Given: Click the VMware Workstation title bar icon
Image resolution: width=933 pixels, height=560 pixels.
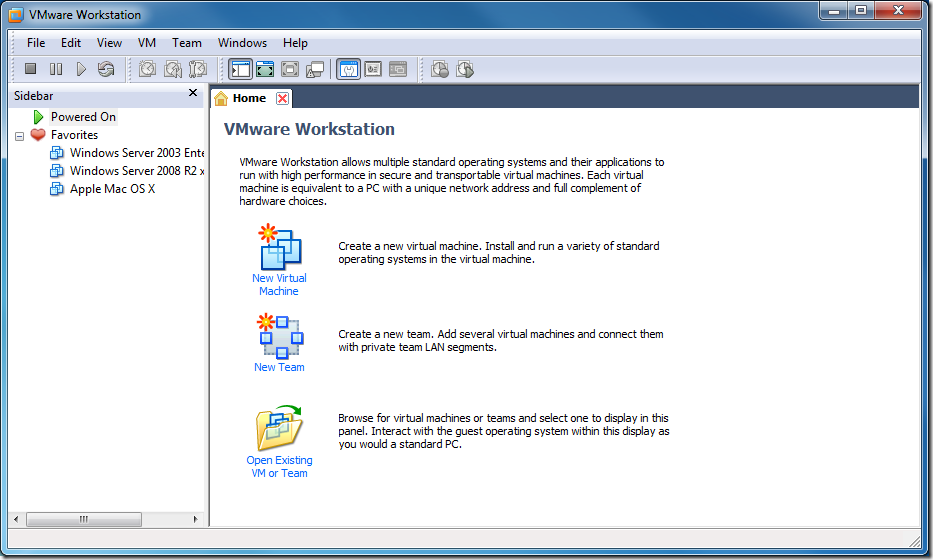Looking at the screenshot, I should (x=16, y=15).
